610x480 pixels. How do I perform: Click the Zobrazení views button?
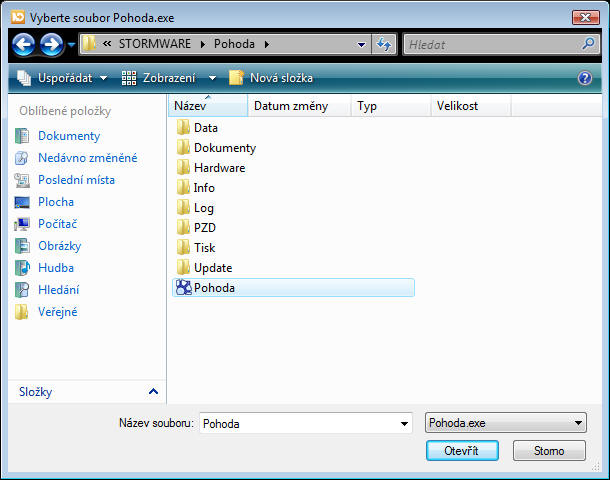pos(159,78)
